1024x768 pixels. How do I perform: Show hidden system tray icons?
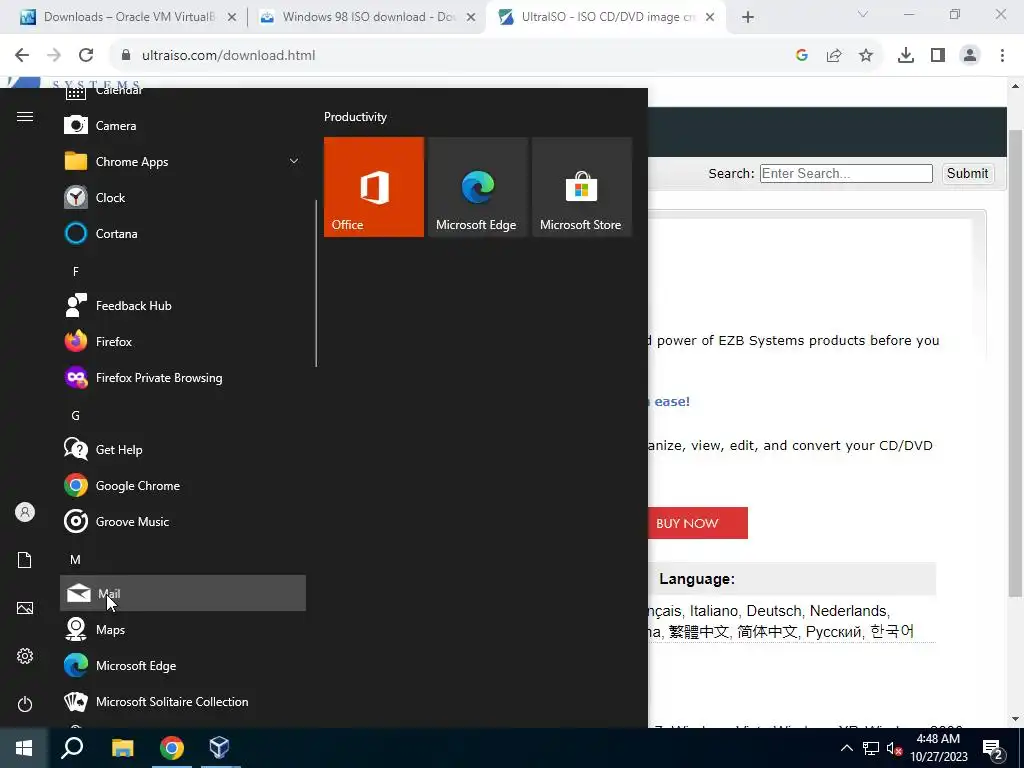pos(846,748)
